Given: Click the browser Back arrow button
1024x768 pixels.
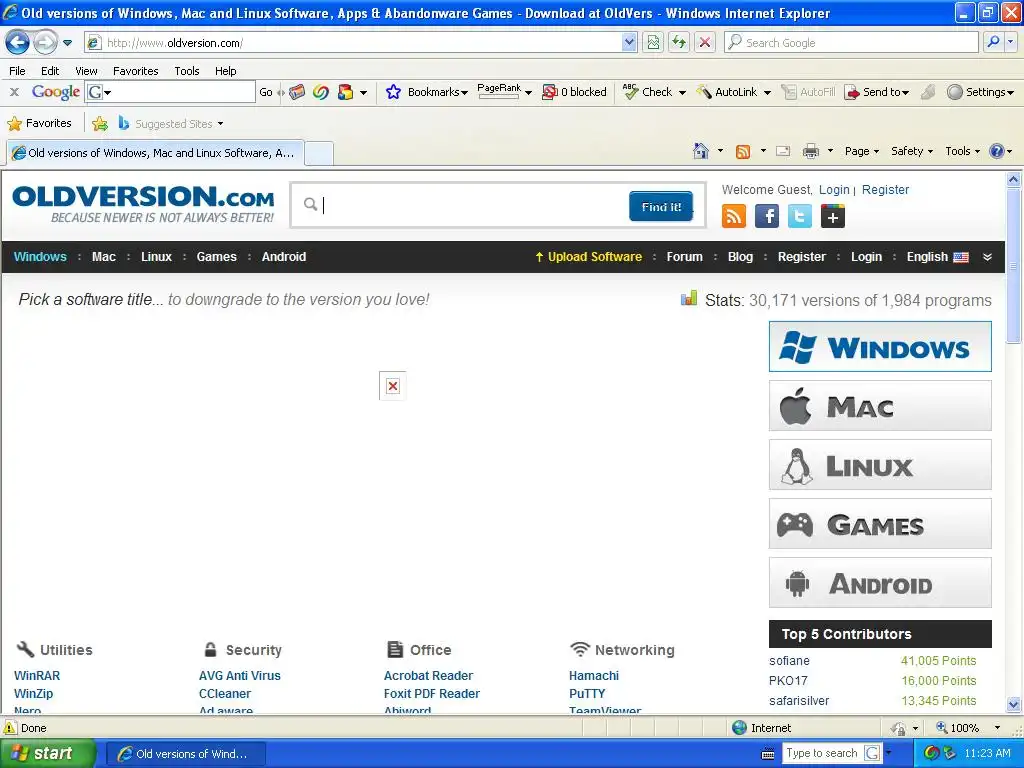Looking at the screenshot, I should [18, 43].
